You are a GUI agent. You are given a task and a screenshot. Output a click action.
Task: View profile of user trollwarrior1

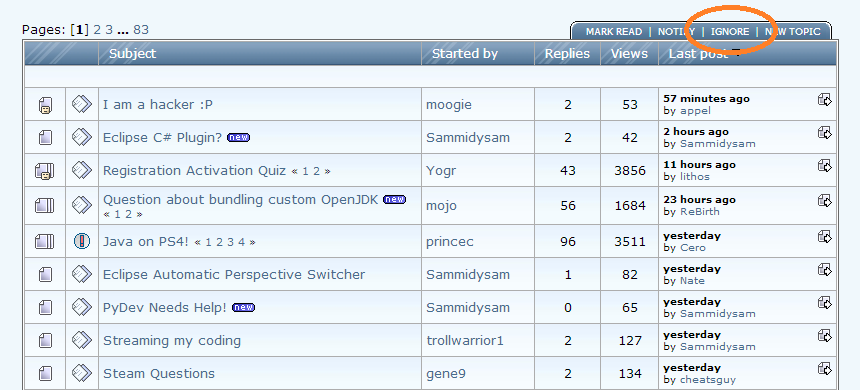[x=465, y=340]
